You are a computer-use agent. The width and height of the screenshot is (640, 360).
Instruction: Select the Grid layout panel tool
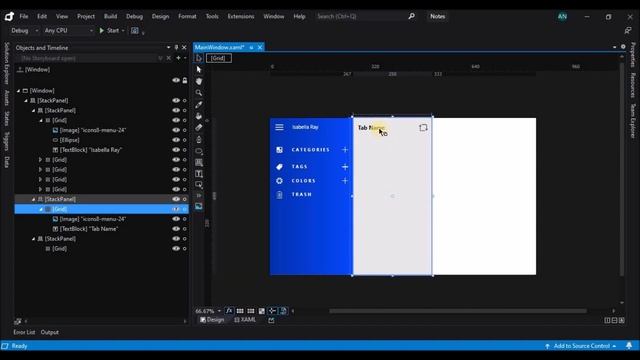click(199, 162)
